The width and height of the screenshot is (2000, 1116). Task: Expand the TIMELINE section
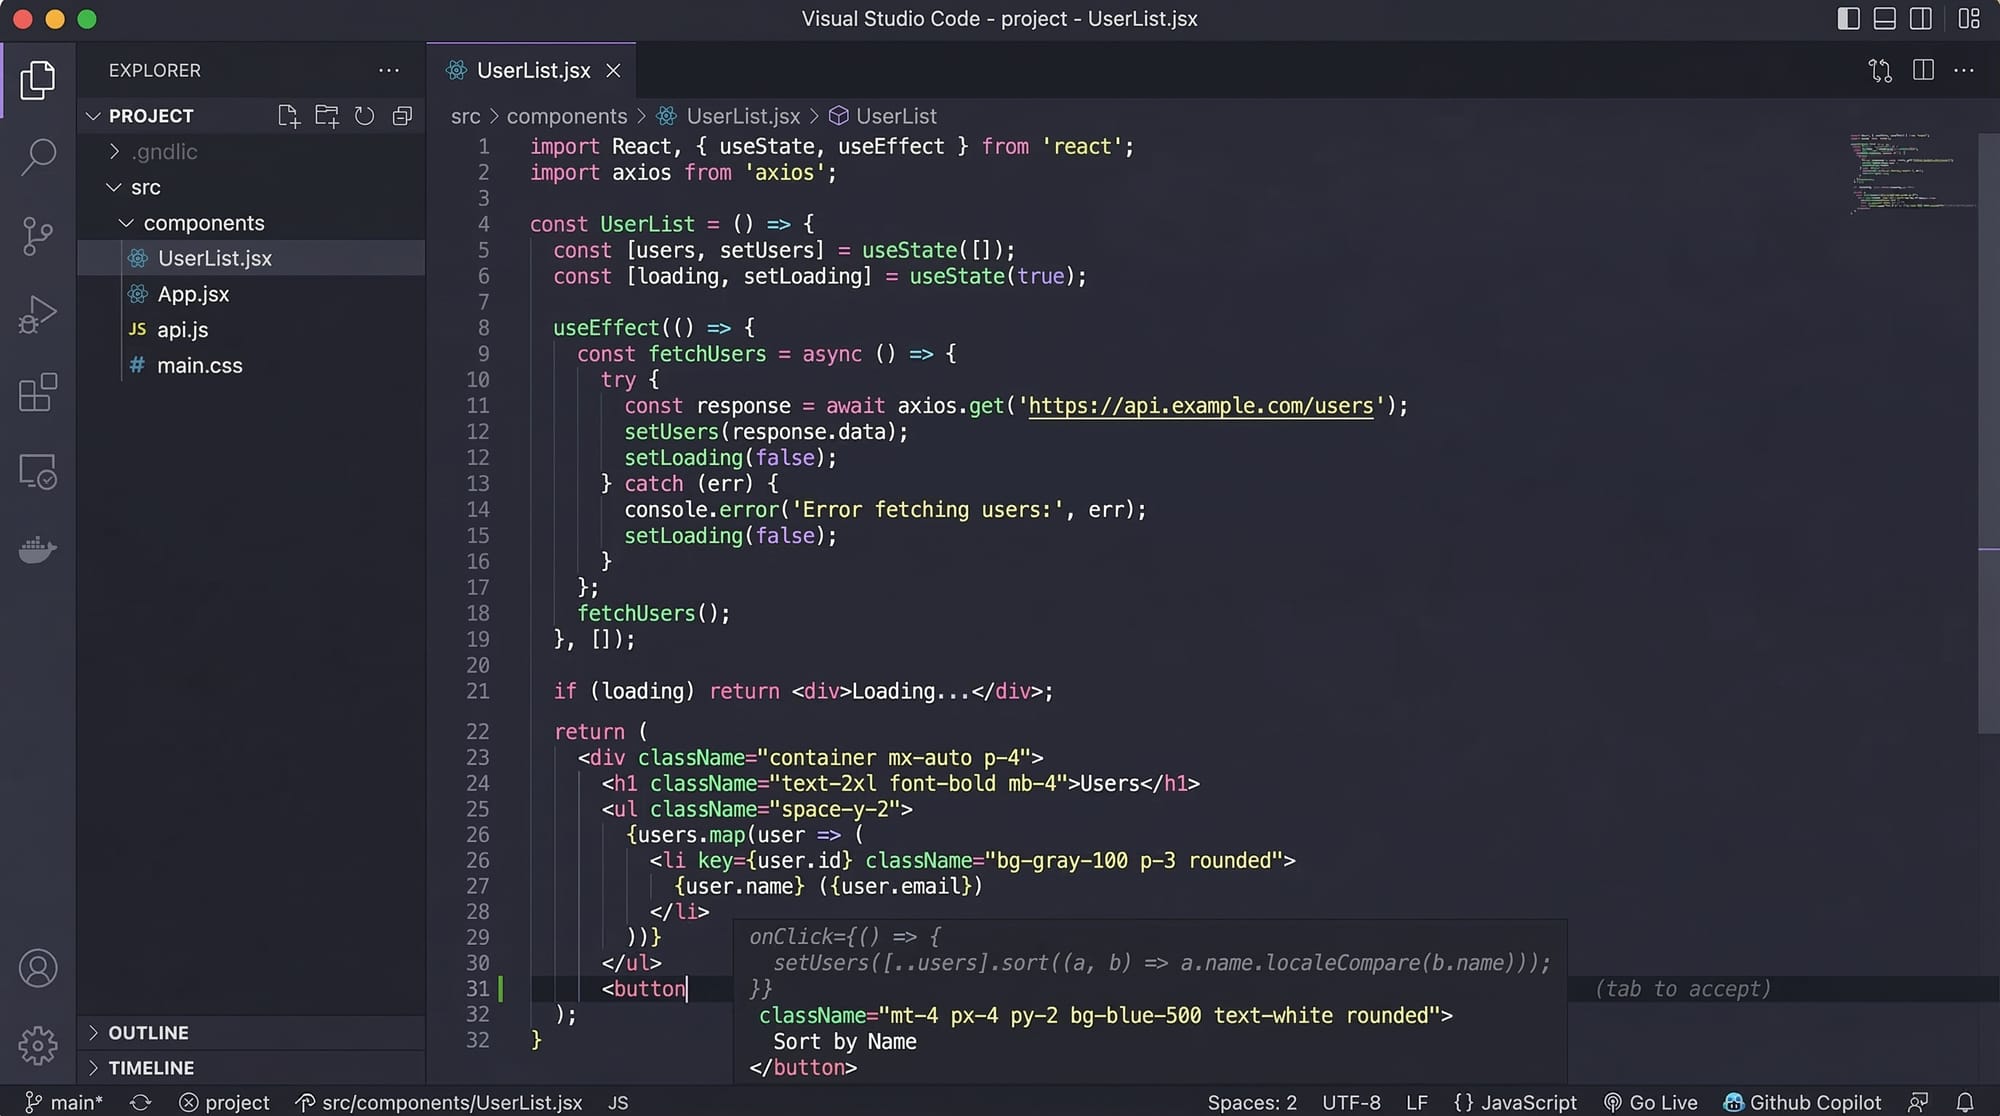(x=151, y=1067)
